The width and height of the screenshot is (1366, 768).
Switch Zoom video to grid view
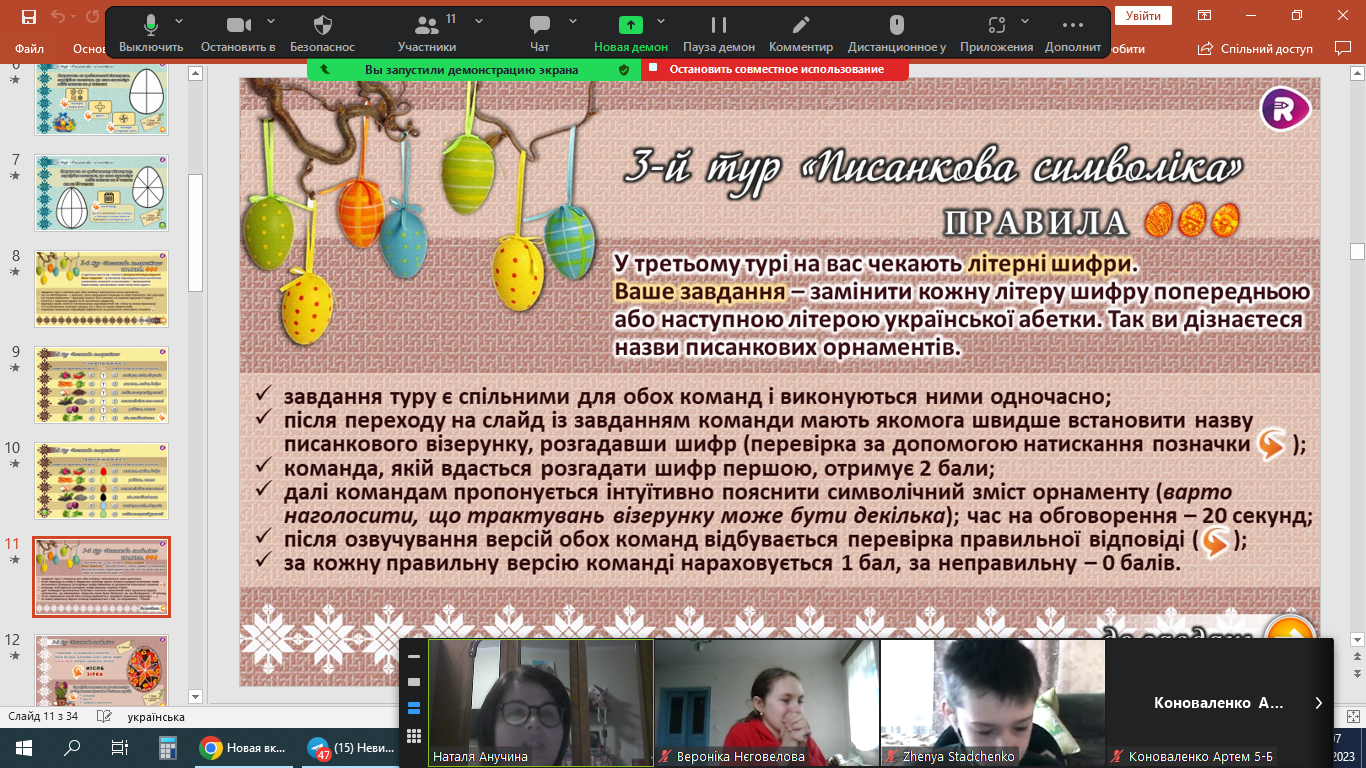click(414, 736)
